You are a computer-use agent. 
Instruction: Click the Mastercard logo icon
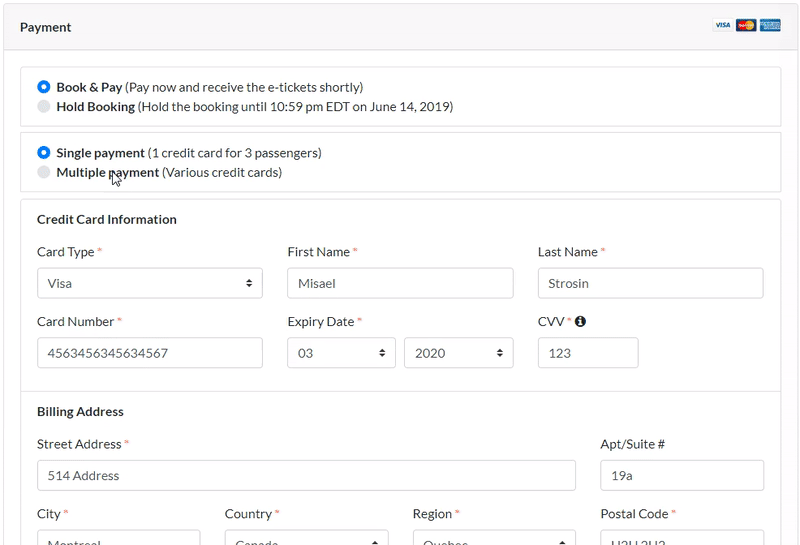[746, 26]
